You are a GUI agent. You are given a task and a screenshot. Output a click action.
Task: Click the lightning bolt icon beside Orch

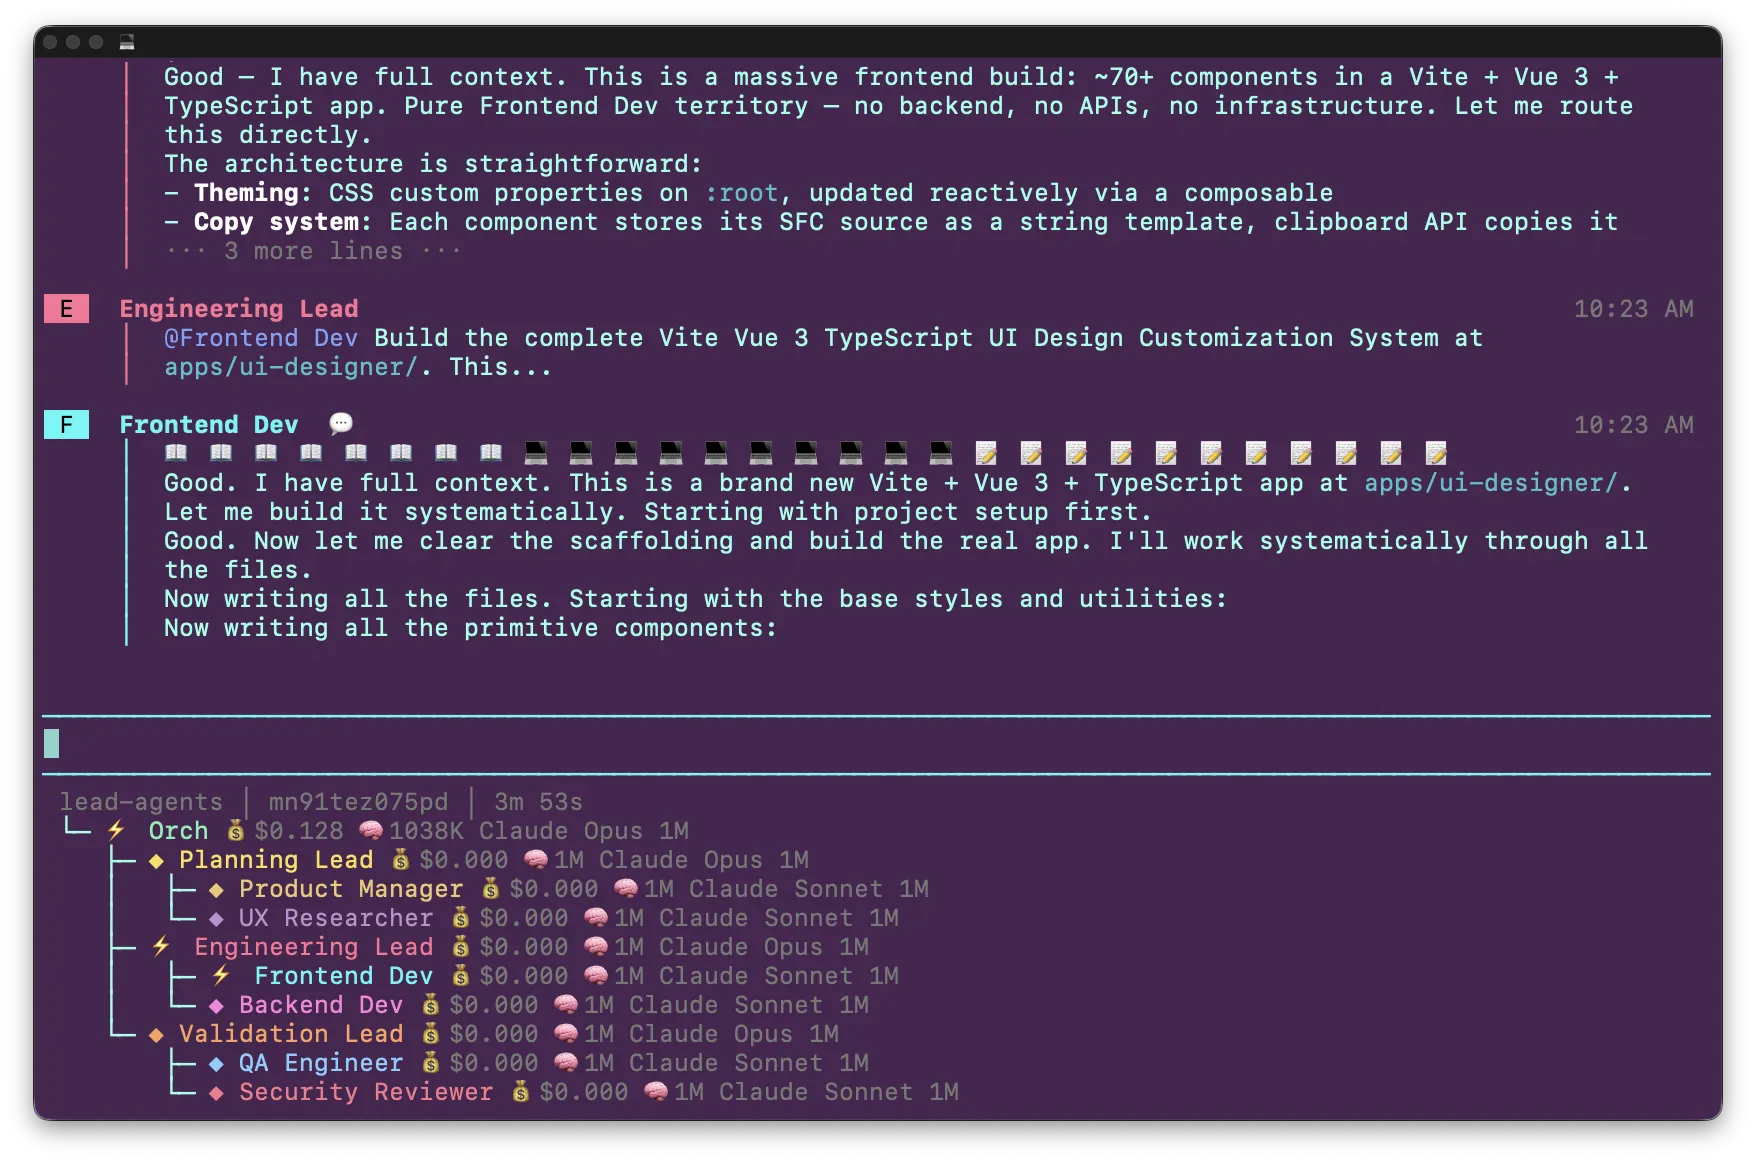117,830
